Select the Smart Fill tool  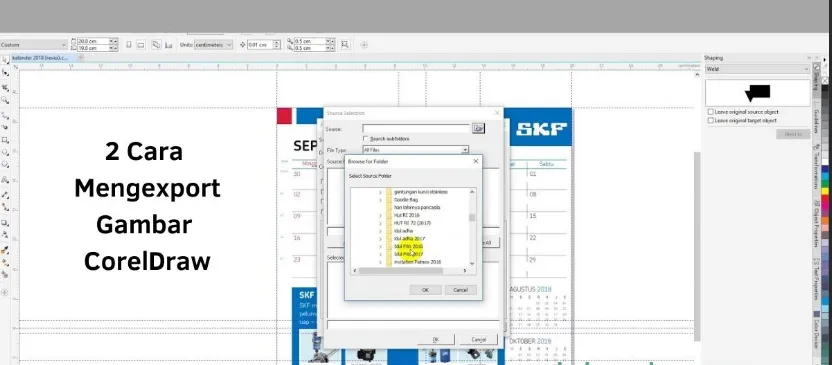tap(6, 274)
